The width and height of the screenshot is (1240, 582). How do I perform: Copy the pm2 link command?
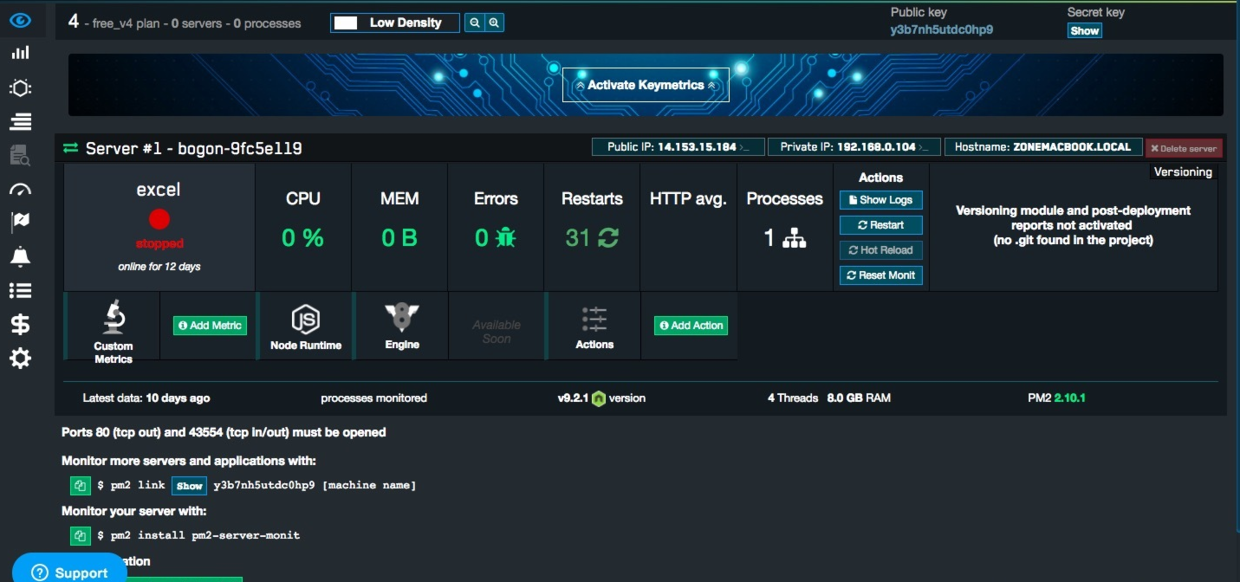pyautogui.click(x=80, y=486)
